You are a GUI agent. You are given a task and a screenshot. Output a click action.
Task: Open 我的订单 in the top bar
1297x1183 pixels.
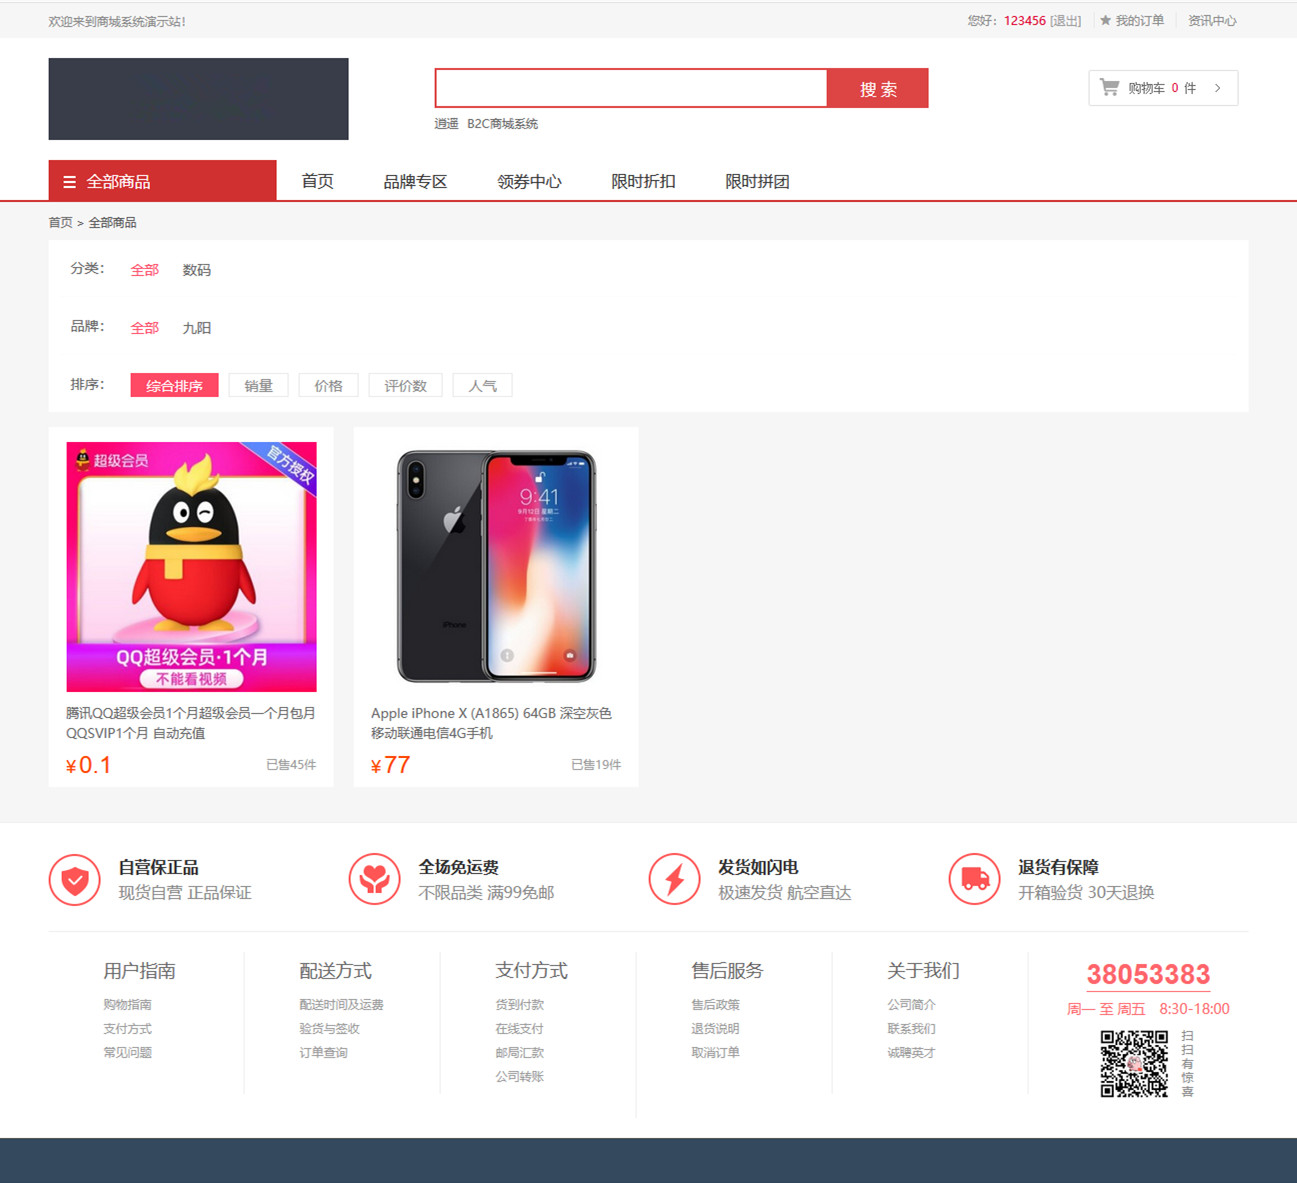(1140, 21)
